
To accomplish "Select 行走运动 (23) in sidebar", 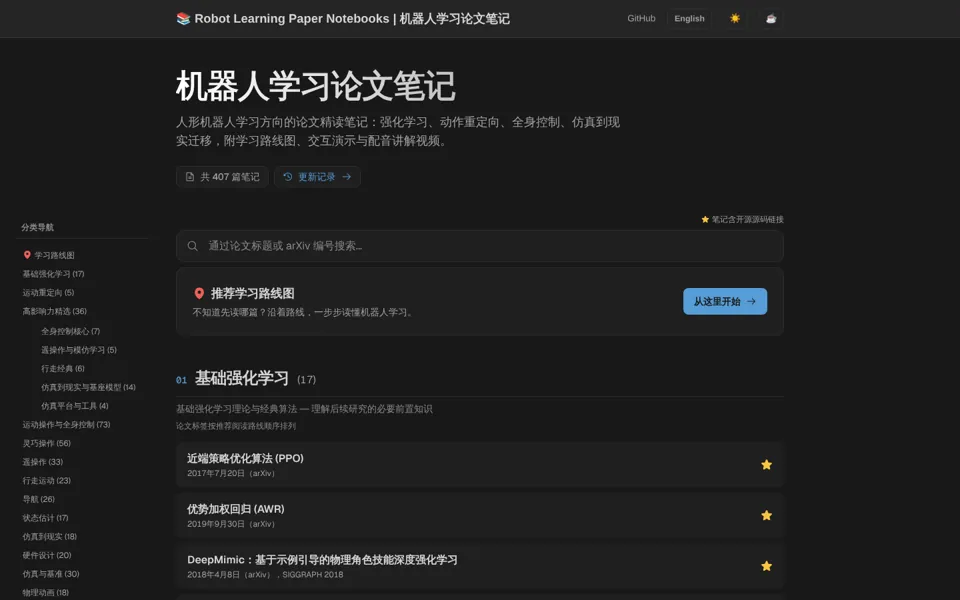I will [47, 481].
